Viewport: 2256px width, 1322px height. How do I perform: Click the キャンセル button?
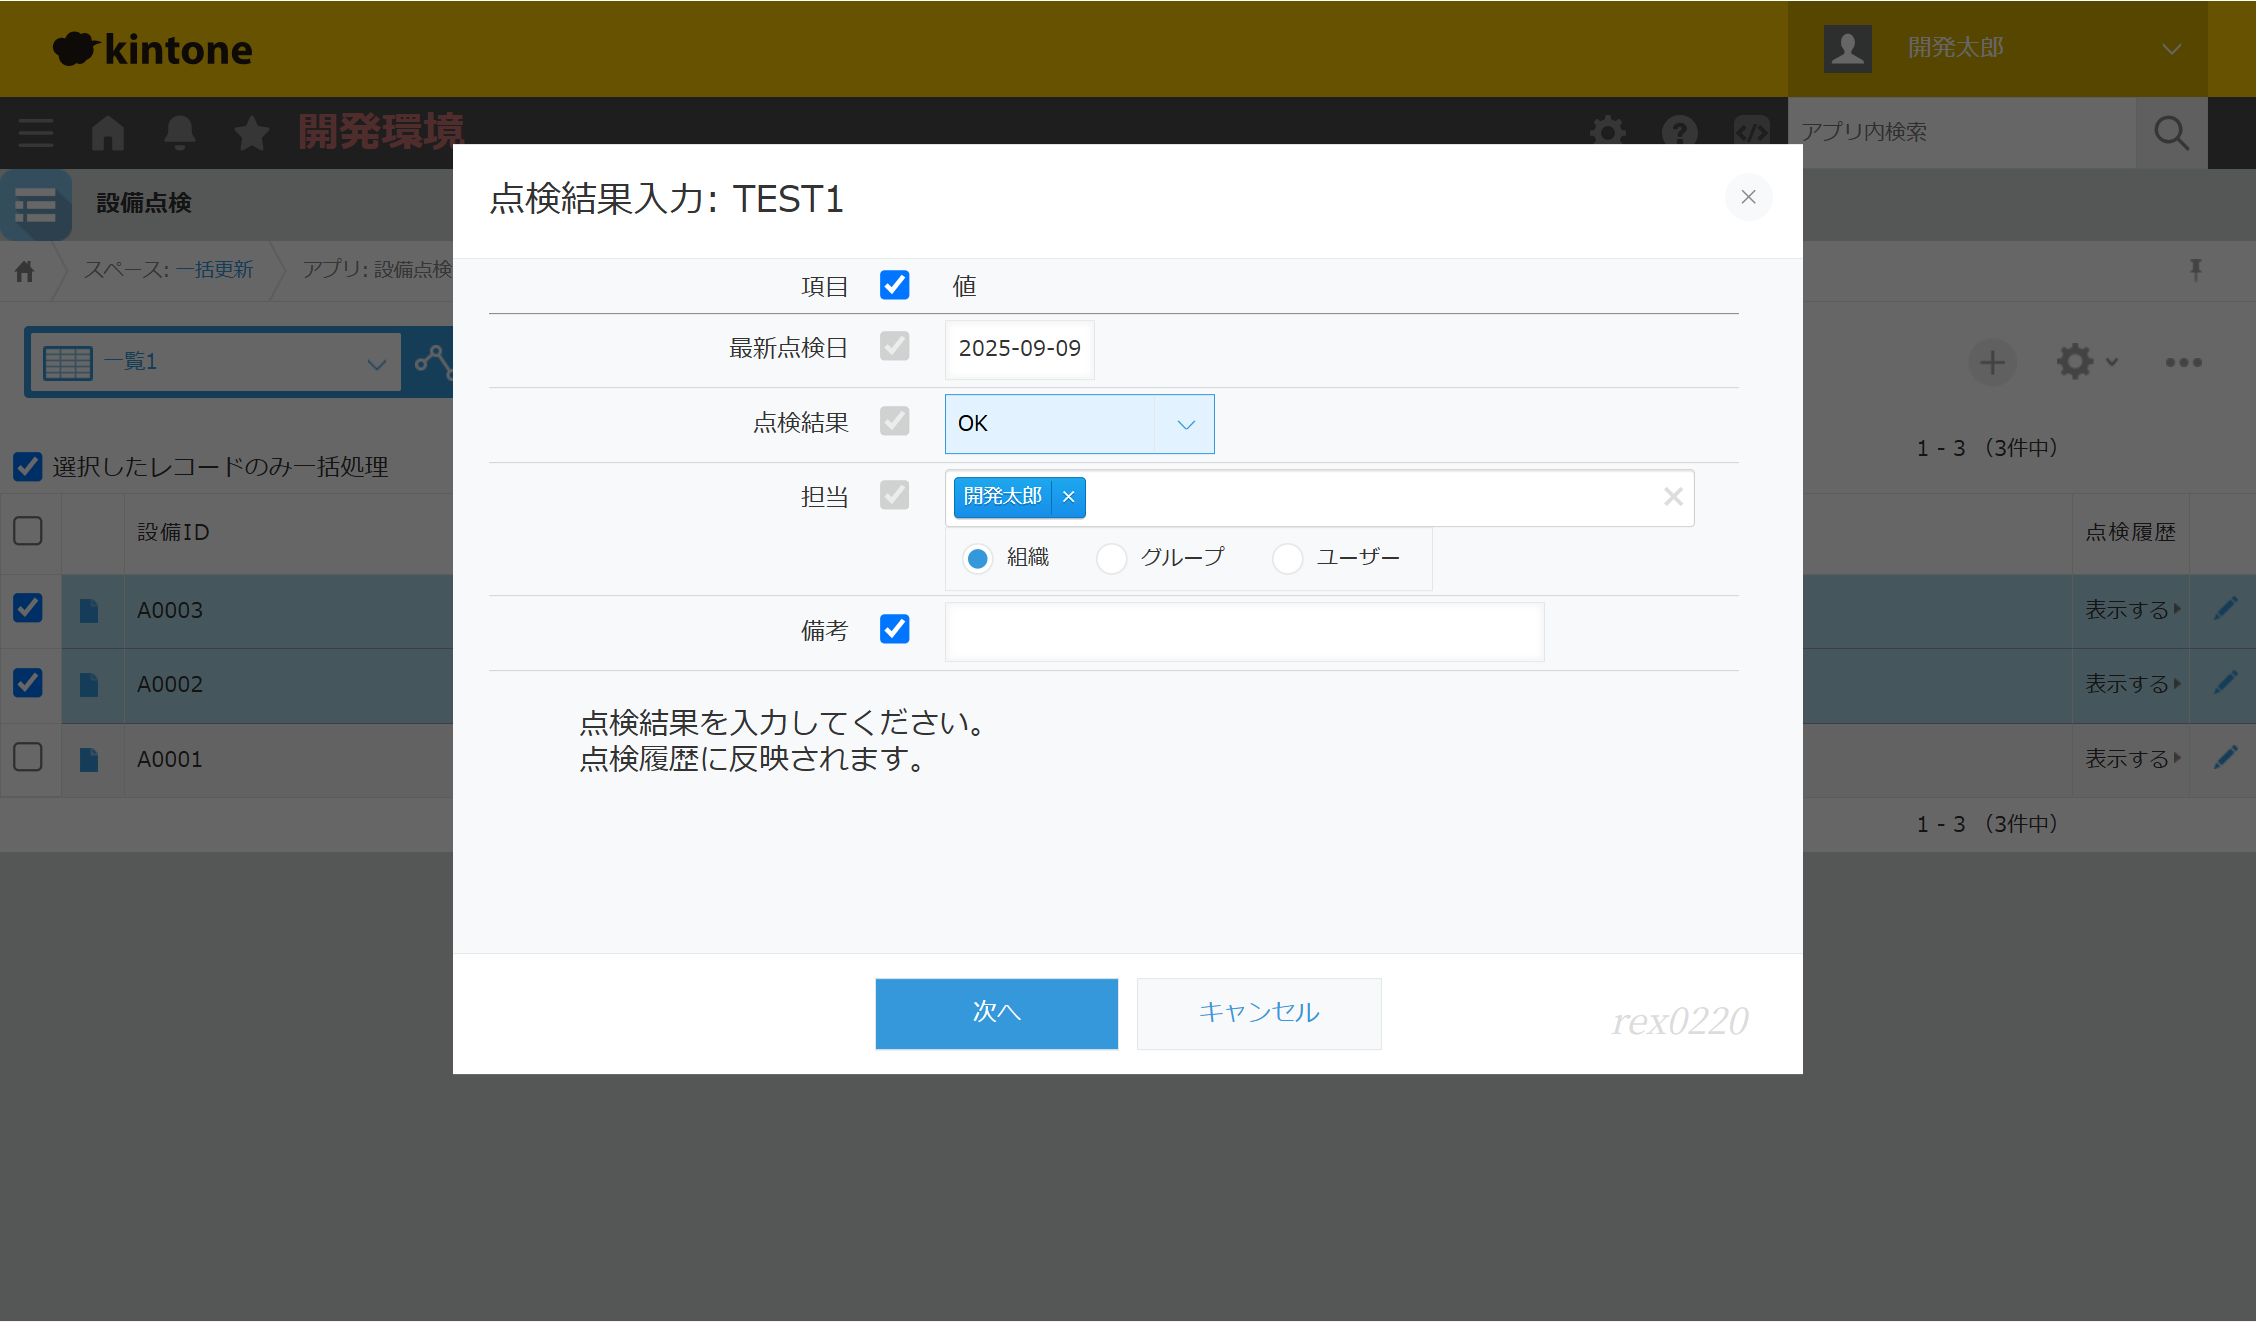click(x=1258, y=1013)
